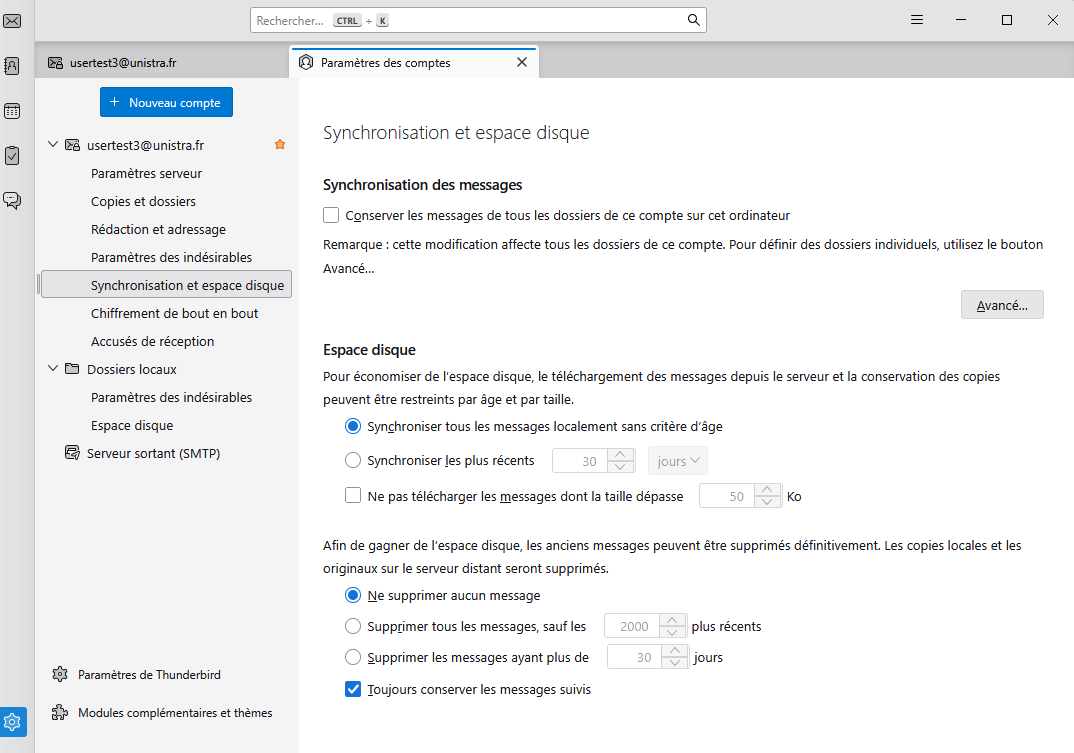Click the 'Avancé…' button
This screenshot has width=1074, height=753.
click(1002, 305)
